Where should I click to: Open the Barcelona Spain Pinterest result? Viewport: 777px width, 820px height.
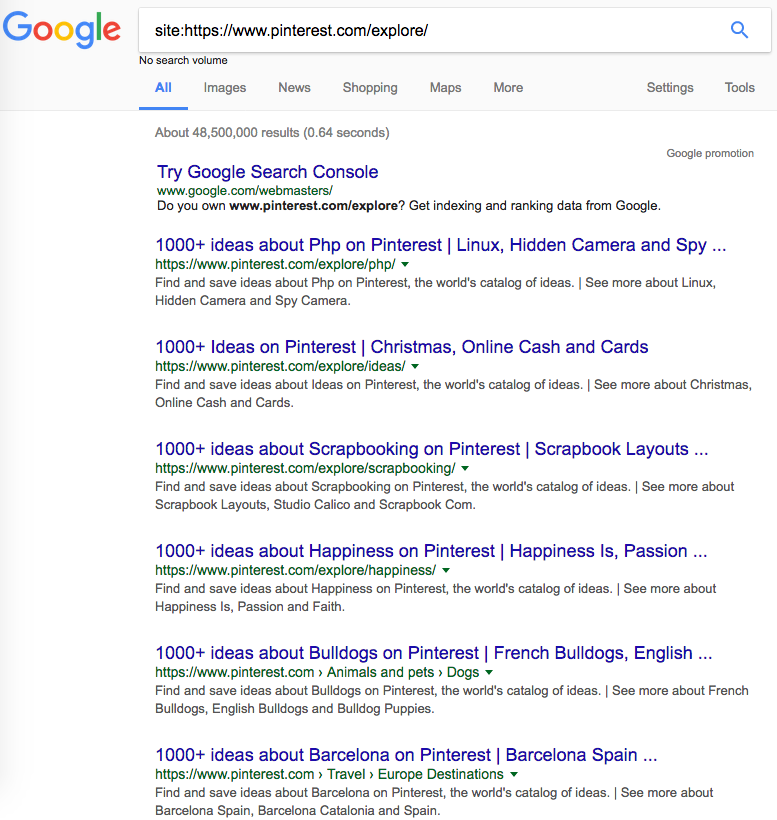(402, 753)
